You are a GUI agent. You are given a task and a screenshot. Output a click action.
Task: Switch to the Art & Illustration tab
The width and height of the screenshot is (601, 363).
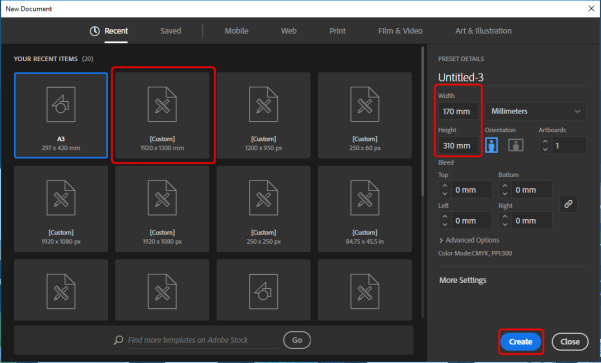483,31
